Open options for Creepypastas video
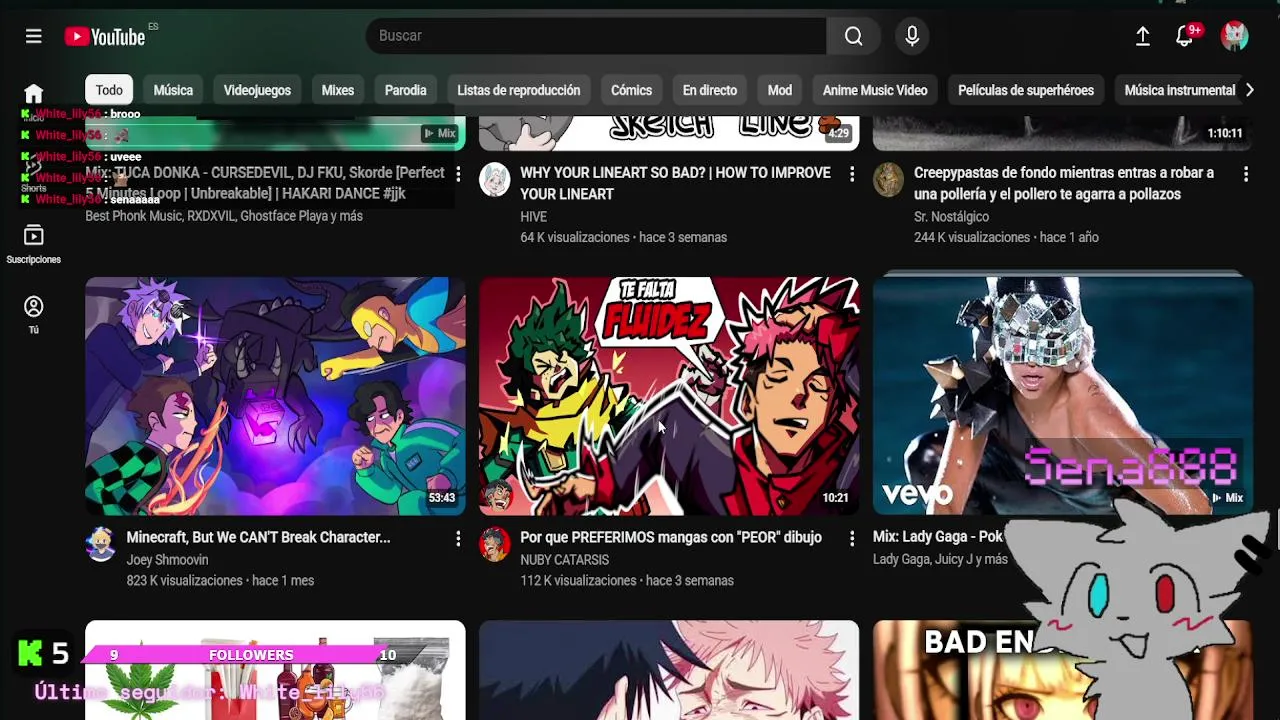Screen dimensions: 1280x720 click(x=1246, y=174)
